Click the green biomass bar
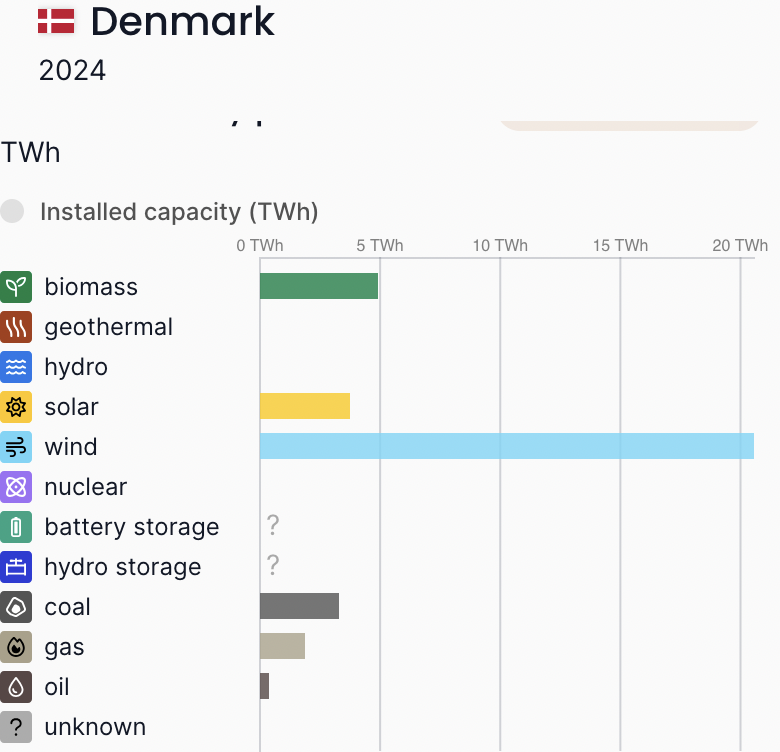Image resolution: width=780 pixels, height=752 pixels. click(318, 286)
